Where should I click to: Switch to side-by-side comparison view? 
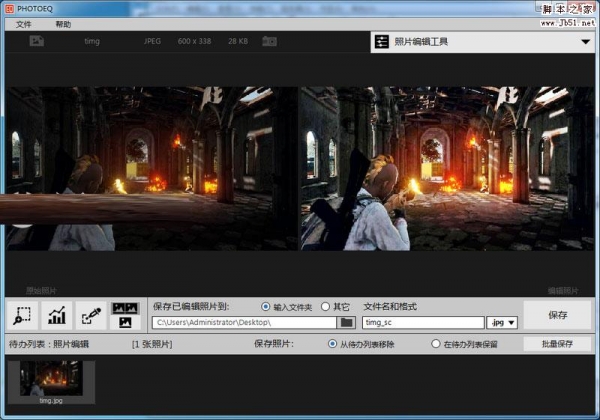125,307
